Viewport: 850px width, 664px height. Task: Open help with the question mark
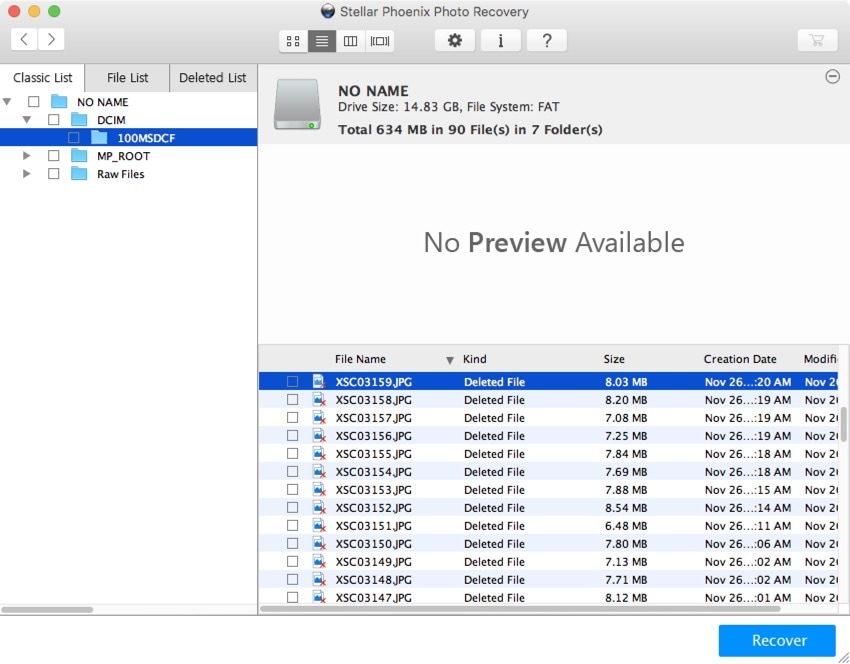tap(547, 41)
